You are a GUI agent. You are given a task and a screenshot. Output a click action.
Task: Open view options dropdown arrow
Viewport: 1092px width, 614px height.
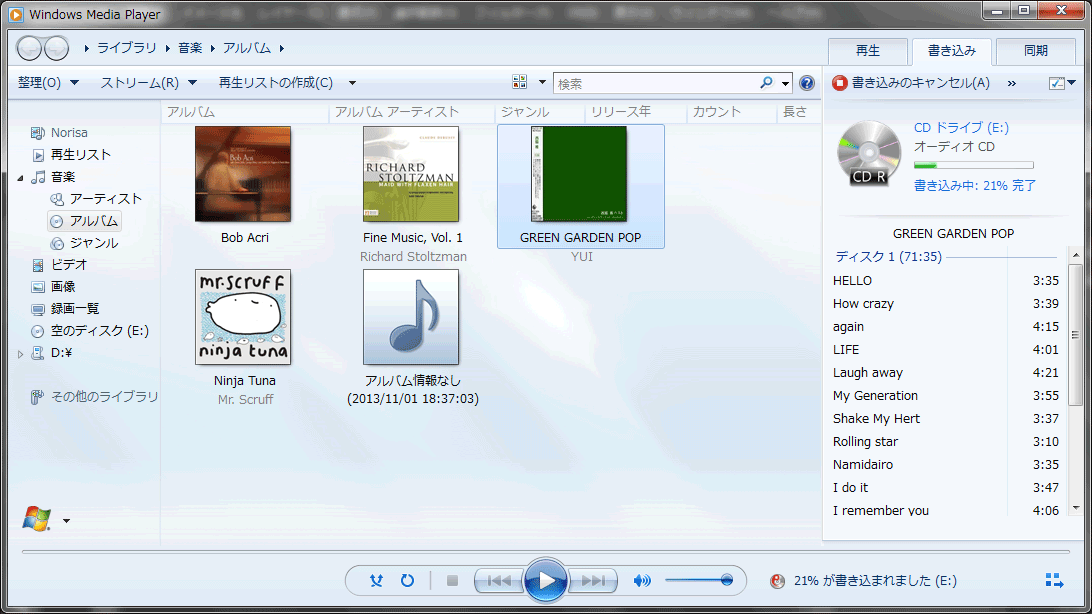pyautogui.click(x=542, y=82)
